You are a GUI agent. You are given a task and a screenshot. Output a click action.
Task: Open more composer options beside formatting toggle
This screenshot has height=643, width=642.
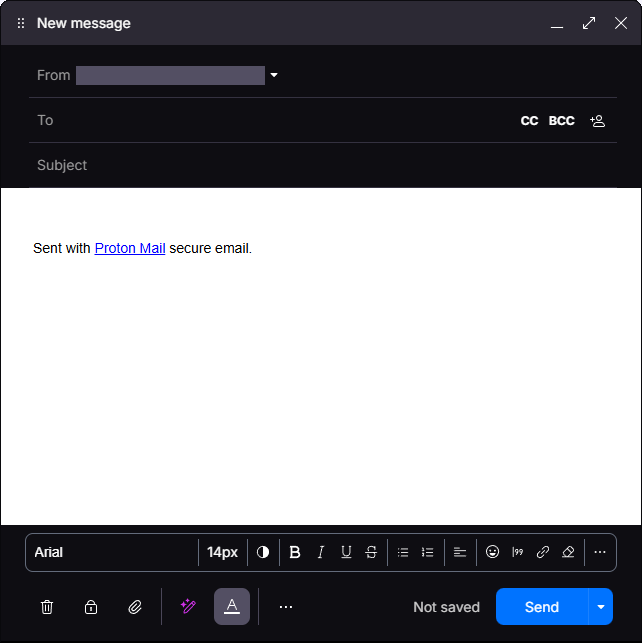pyautogui.click(x=286, y=607)
